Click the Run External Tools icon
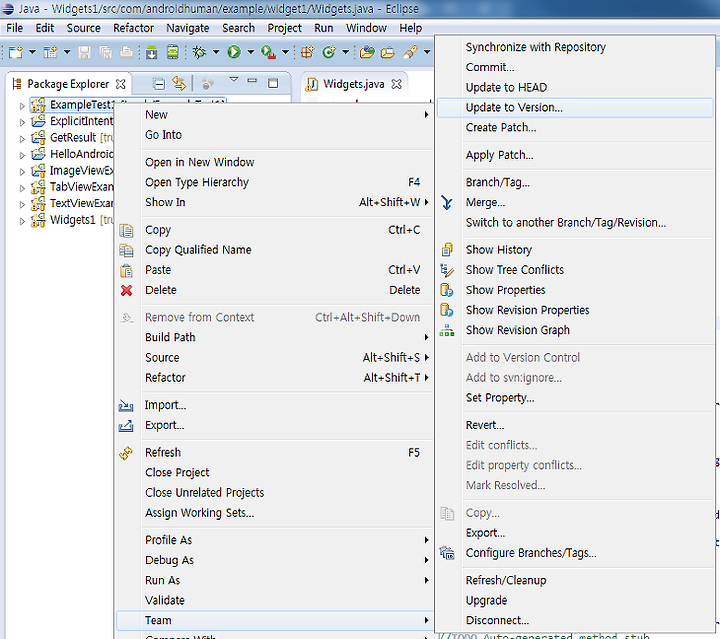 click(x=268, y=52)
